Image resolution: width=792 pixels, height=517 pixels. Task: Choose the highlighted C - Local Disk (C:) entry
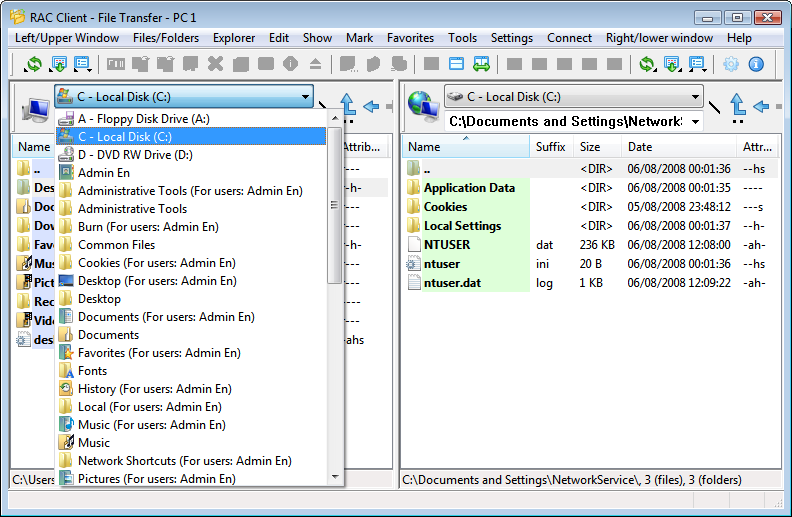tap(191, 137)
